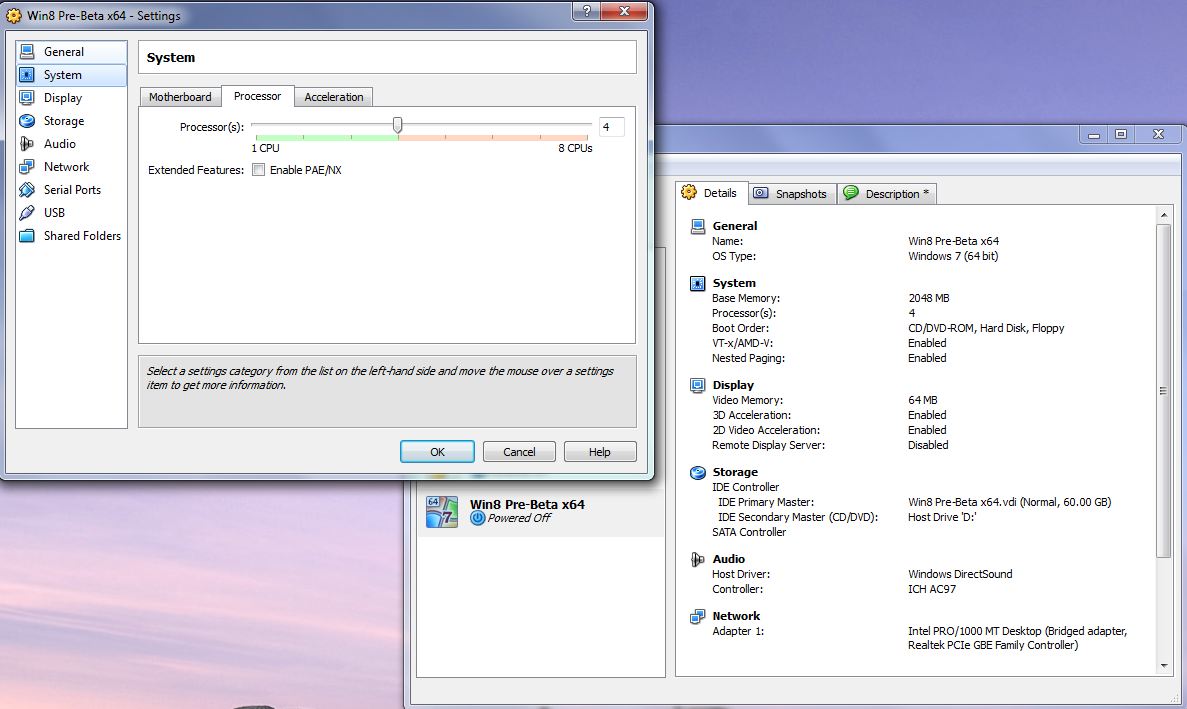
Task: Click the processor count input field
Action: (611, 127)
